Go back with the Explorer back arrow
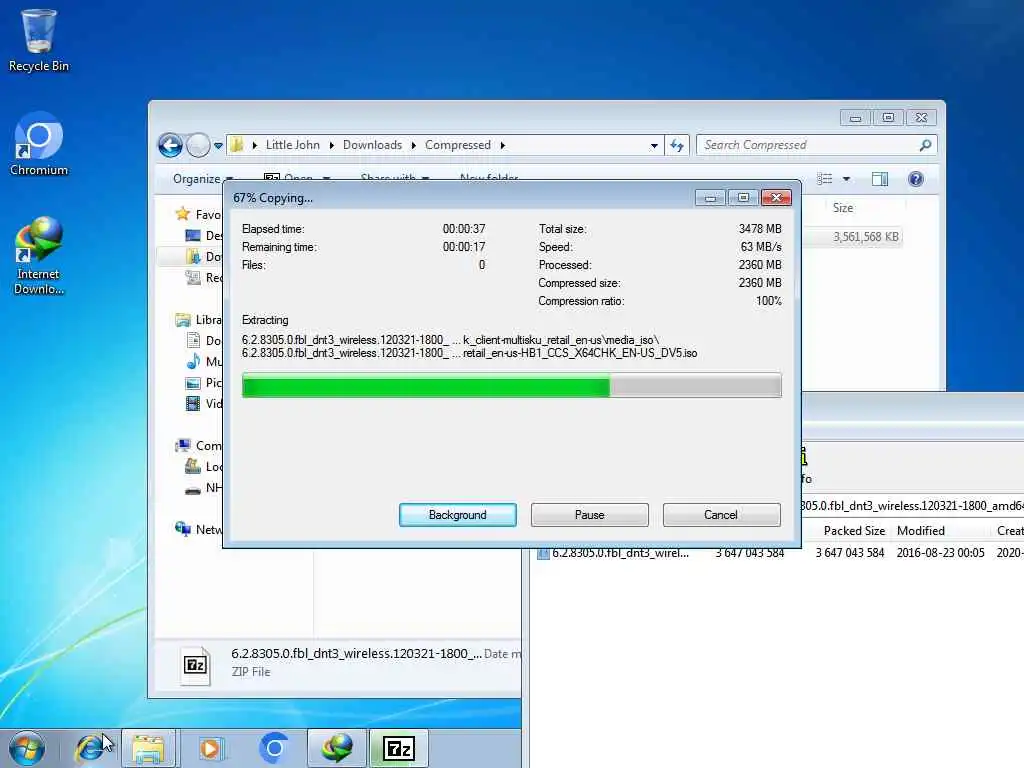Viewport: 1024px width, 768px height. pyautogui.click(x=170, y=145)
